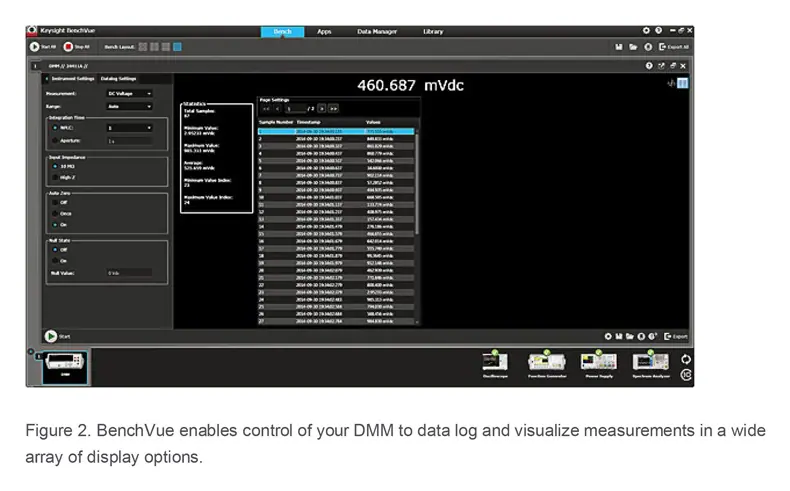This screenshot has height=491, width=790.
Task: Select Null State On radio button
Action: [x=55, y=261]
